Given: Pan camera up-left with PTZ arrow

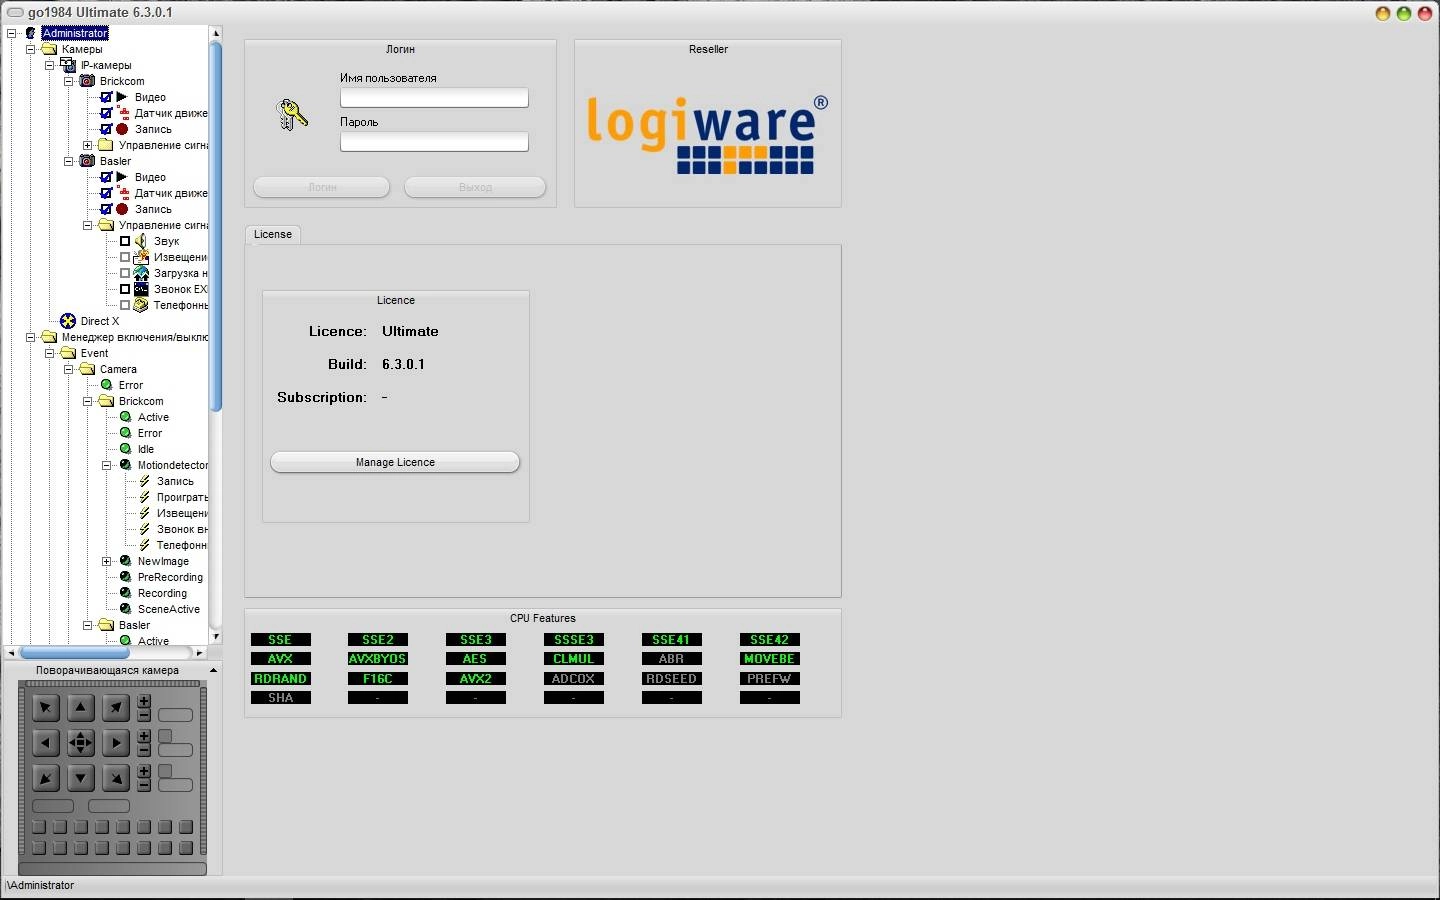Looking at the screenshot, I should (x=46, y=709).
